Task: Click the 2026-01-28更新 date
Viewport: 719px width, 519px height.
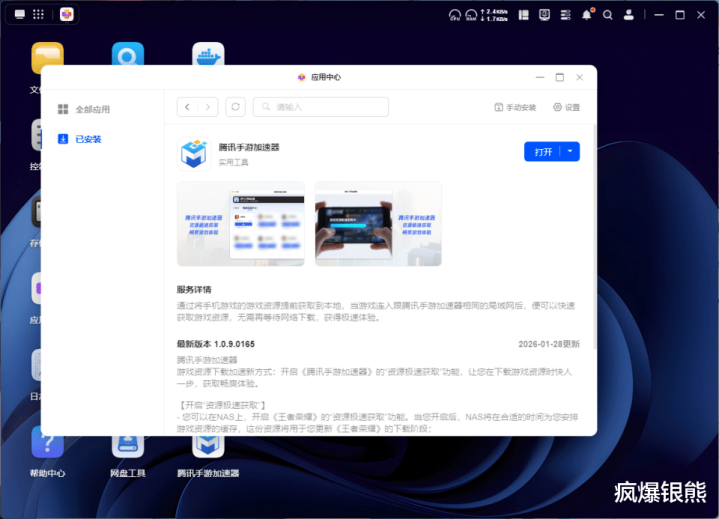Action: (549, 344)
